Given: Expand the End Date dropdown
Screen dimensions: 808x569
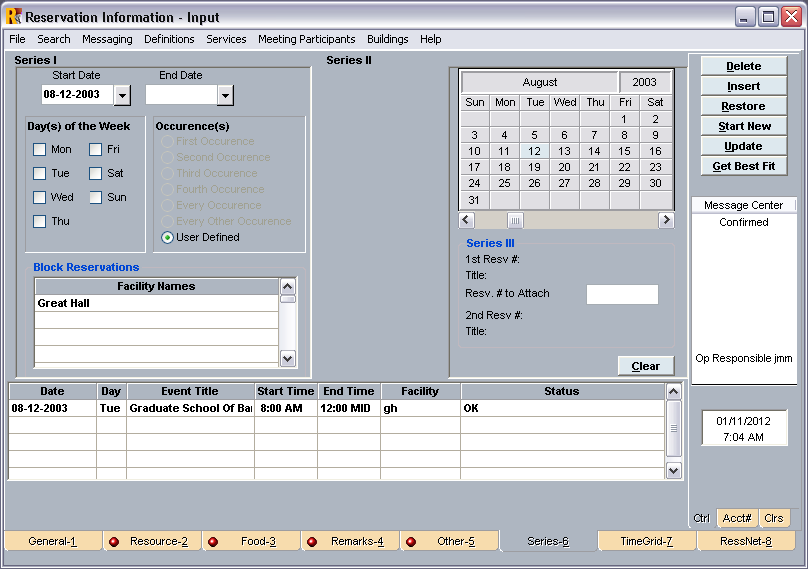Looking at the screenshot, I should pyautogui.click(x=225, y=95).
